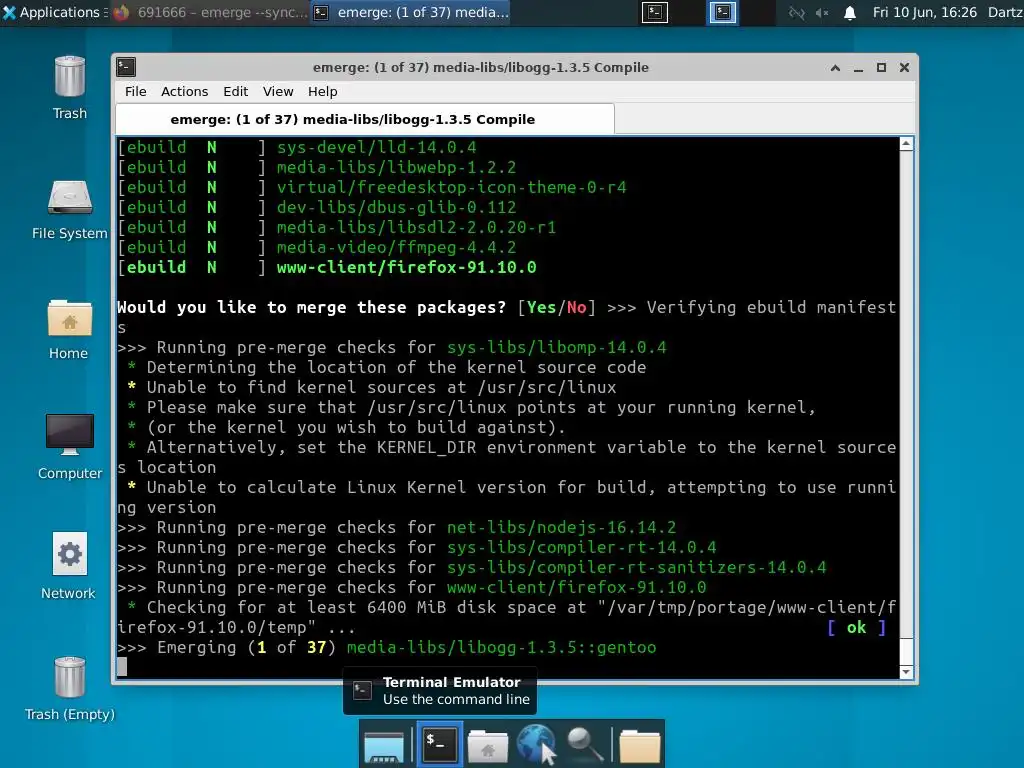Image resolution: width=1024 pixels, height=768 pixels.
Task: Open the Trash desktop icon
Action: pos(69,87)
